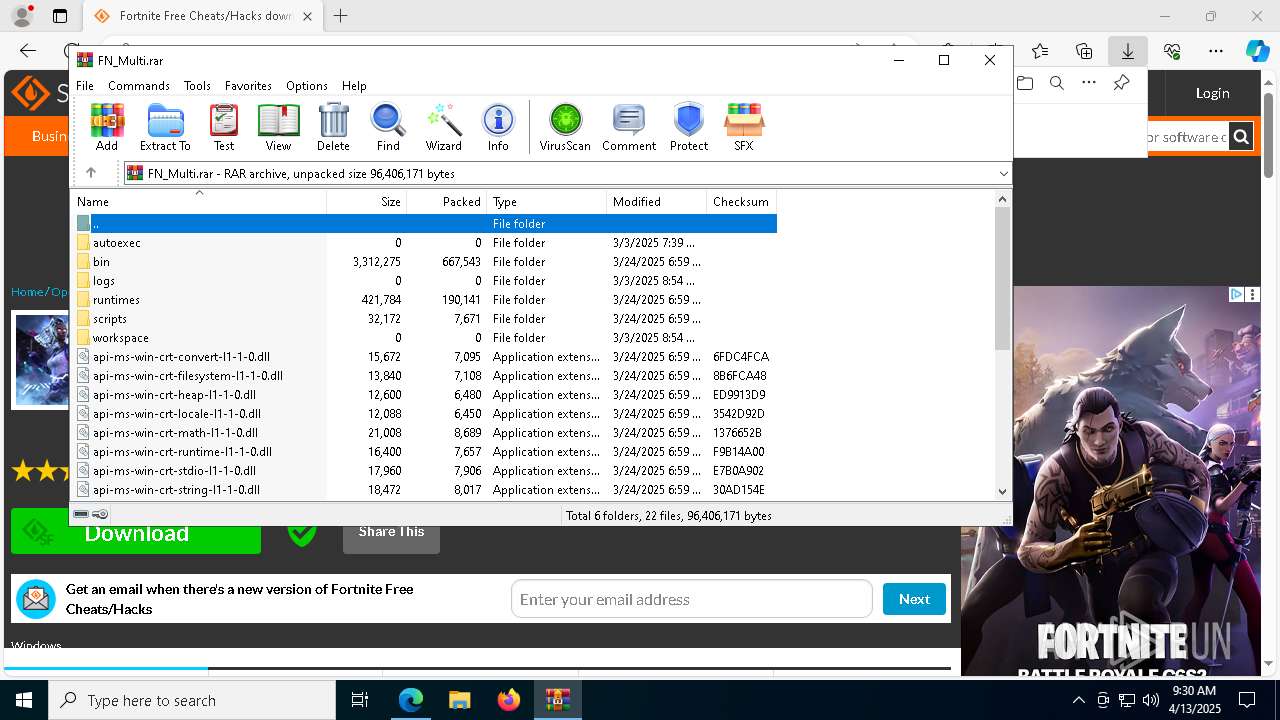Open the Windows notification center icon
1280x720 pixels.
coord(1247,700)
